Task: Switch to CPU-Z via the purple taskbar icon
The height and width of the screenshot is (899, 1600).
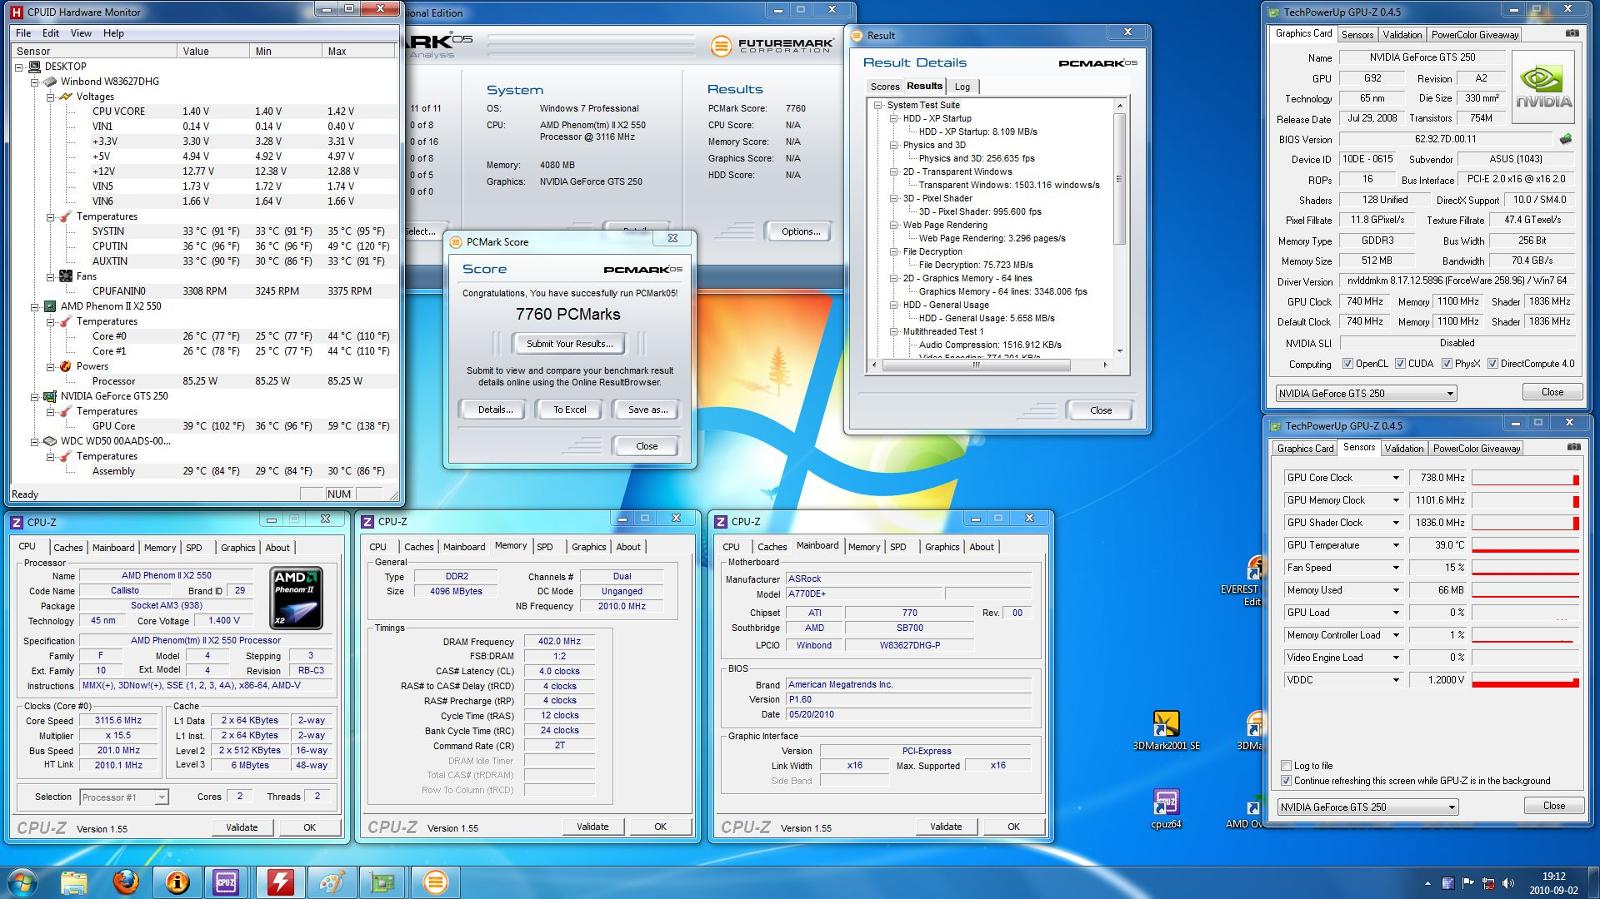Action: pos(227,882)
